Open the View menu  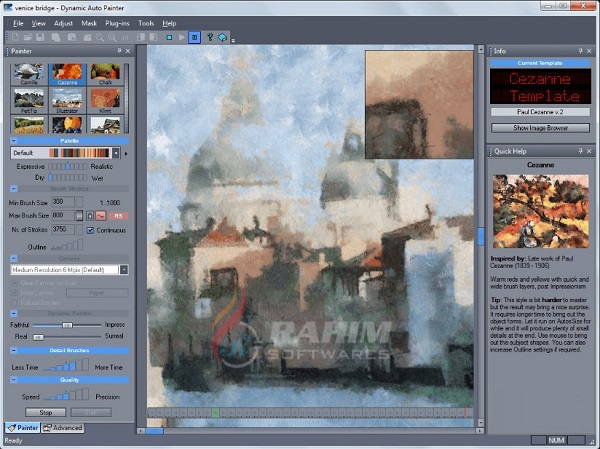coord(39,23)
